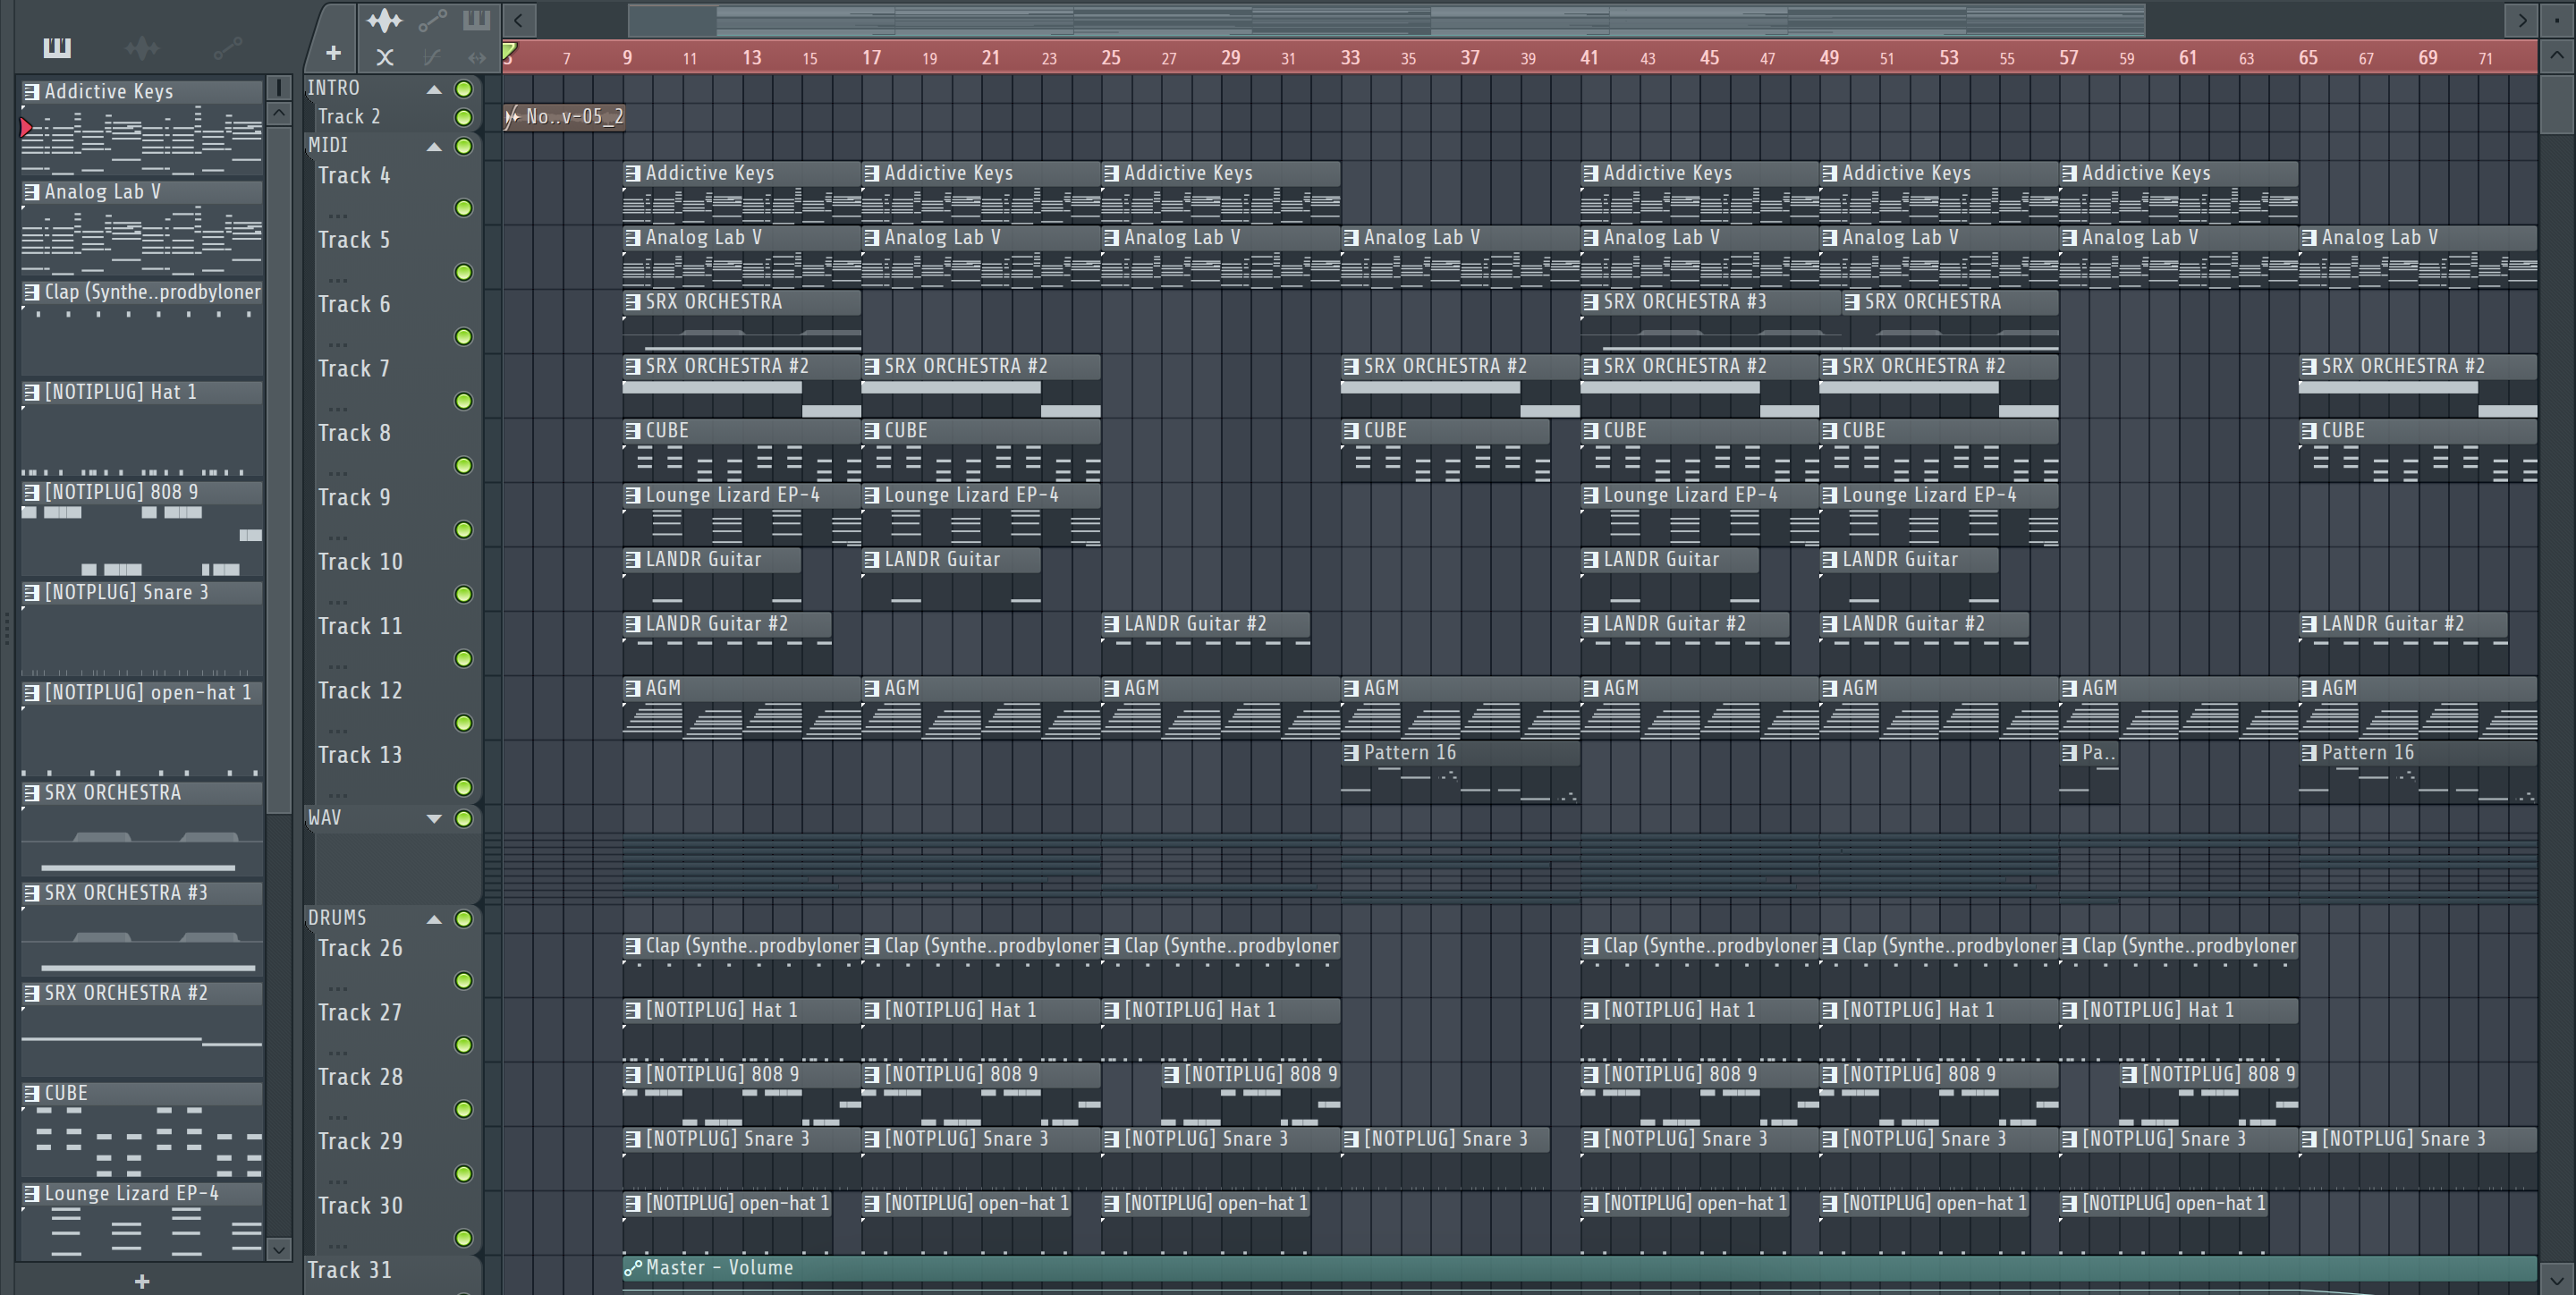2576x1295 pixels.
Task: Select the No..v-05_2 audio clip on Track 2
Action: click(564, 117)
